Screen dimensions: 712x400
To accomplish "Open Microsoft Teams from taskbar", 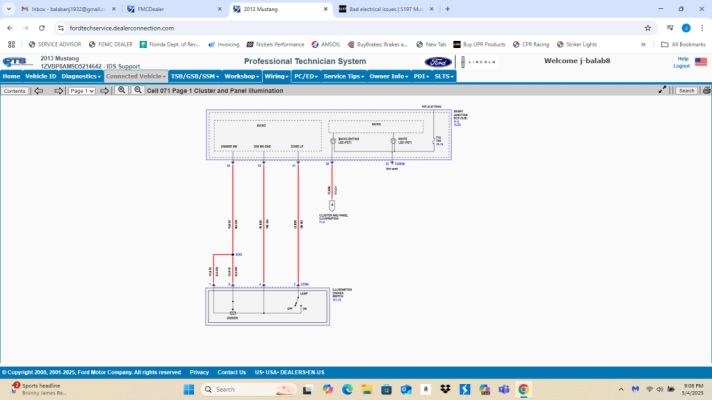I will click(x=504, y=390).
